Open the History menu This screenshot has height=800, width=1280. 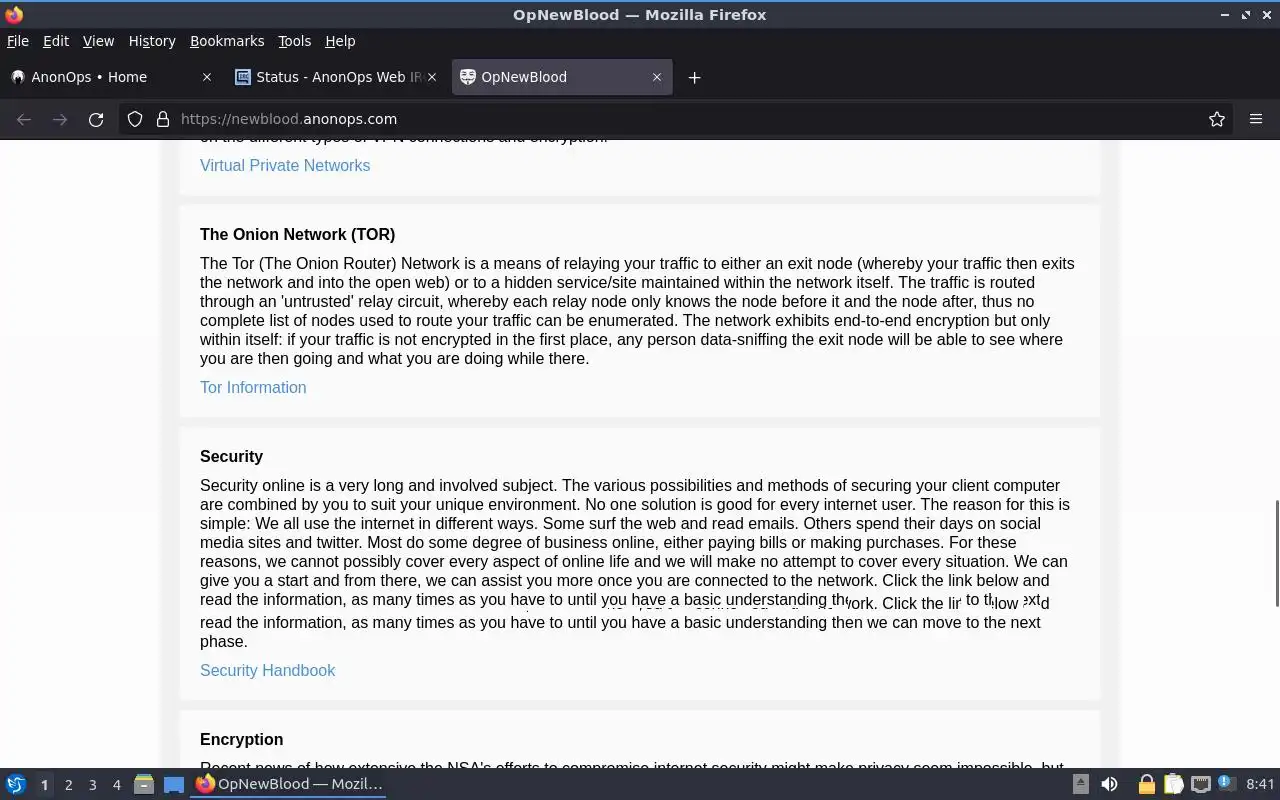(152, 41)
